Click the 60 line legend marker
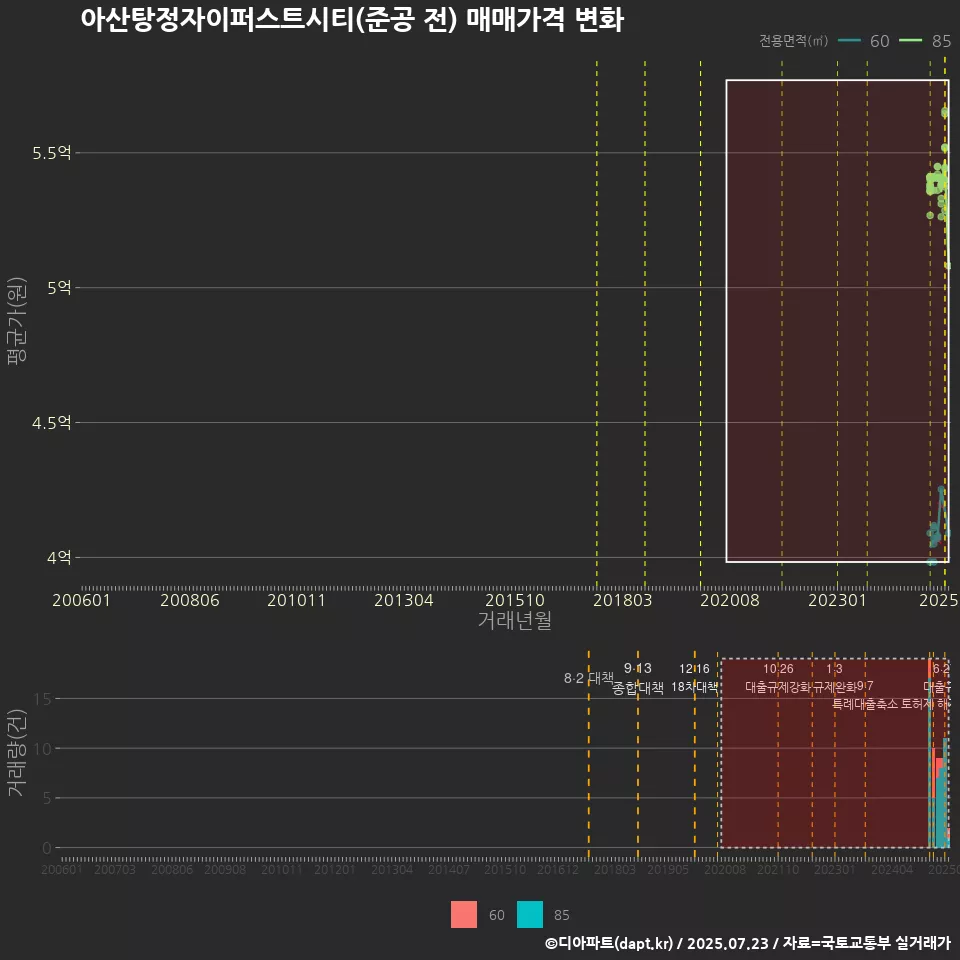The height and width of the screenshot is (960, 960). pos(849,41)
